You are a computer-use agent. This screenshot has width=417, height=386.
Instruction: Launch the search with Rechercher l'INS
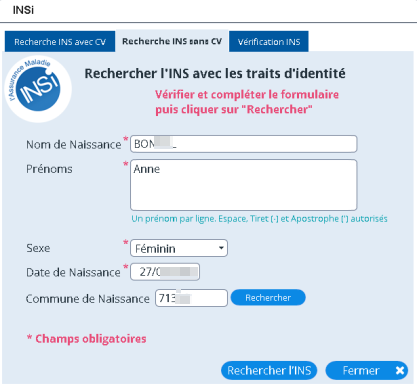pyautogui.click(x=269, y=370)
